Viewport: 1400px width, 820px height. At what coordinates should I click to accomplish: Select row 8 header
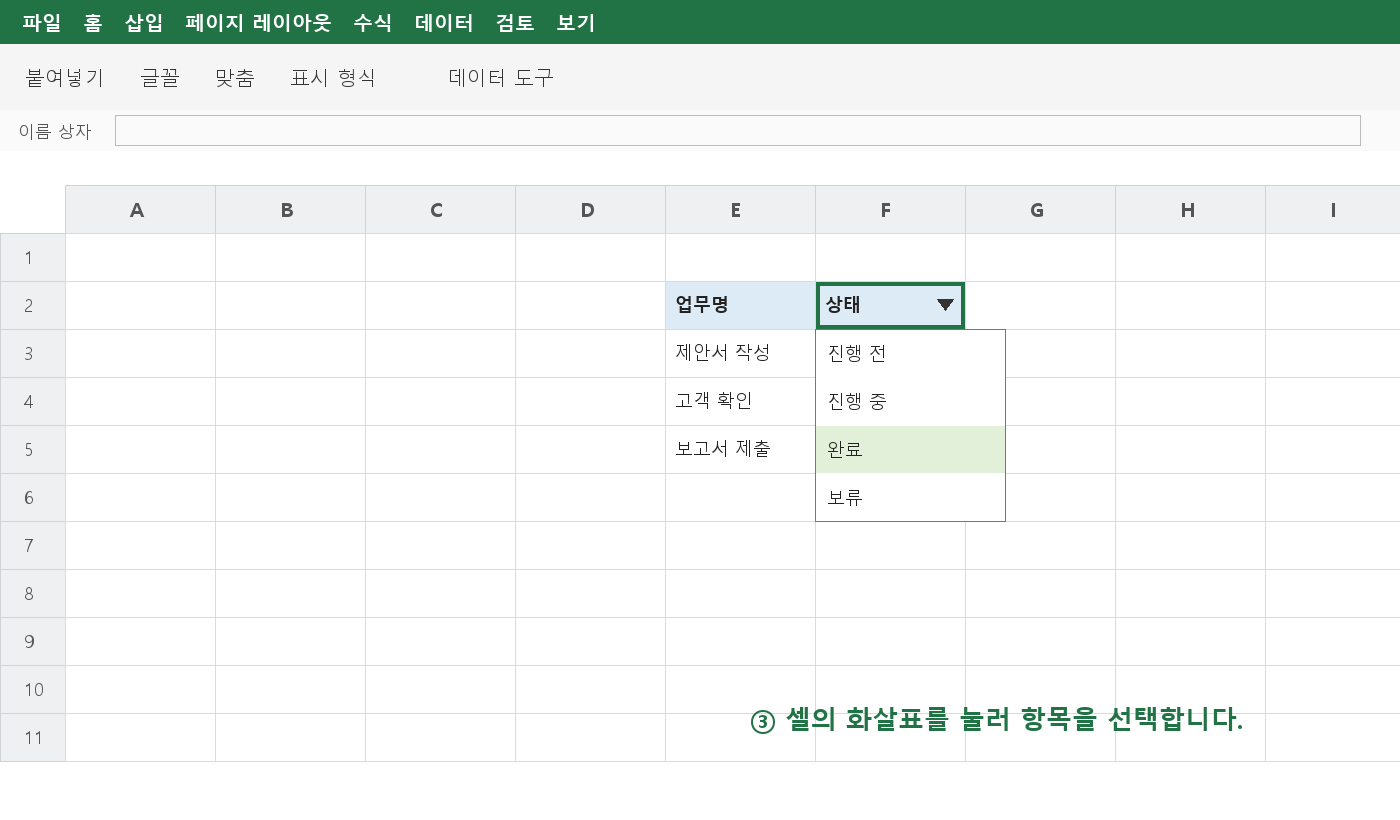coord(33,594)
